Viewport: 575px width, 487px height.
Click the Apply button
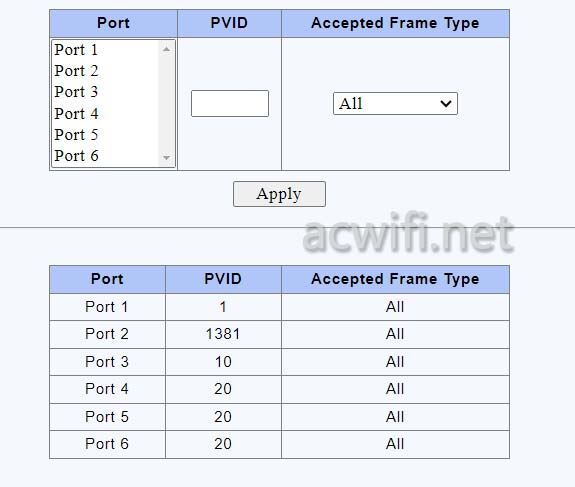[x=279, y=194]
